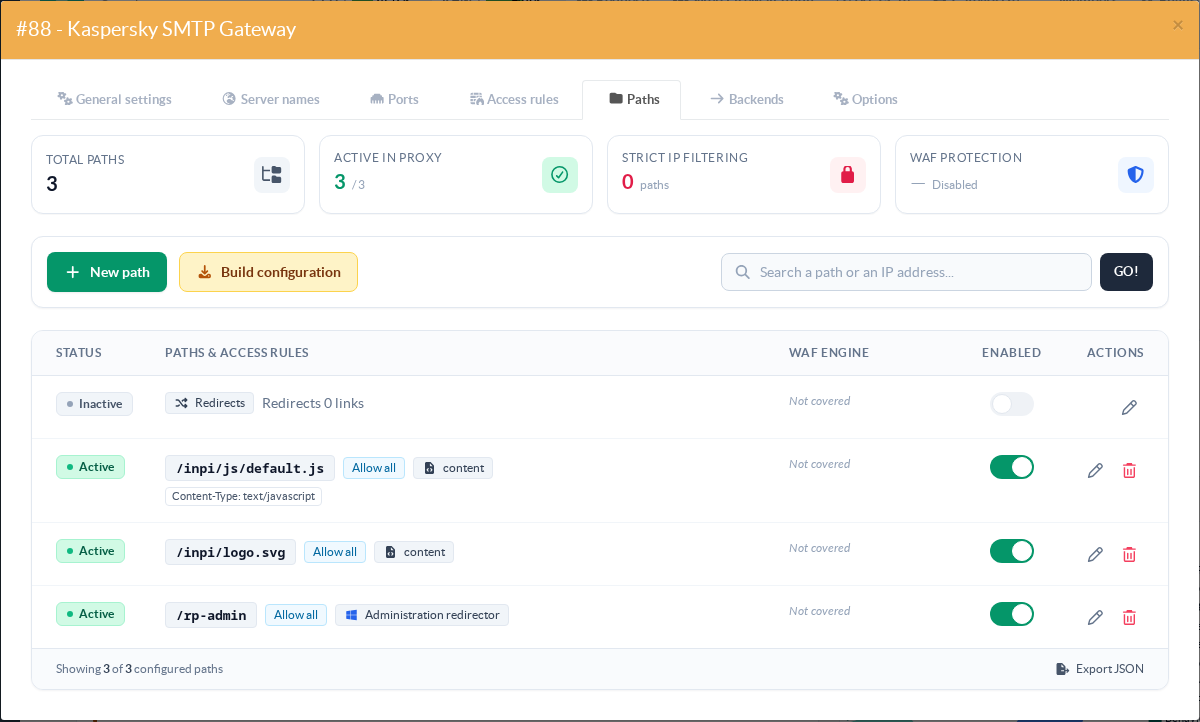
Task: Click Allow all tag on /rp-admin
Action: click(296, 615)
